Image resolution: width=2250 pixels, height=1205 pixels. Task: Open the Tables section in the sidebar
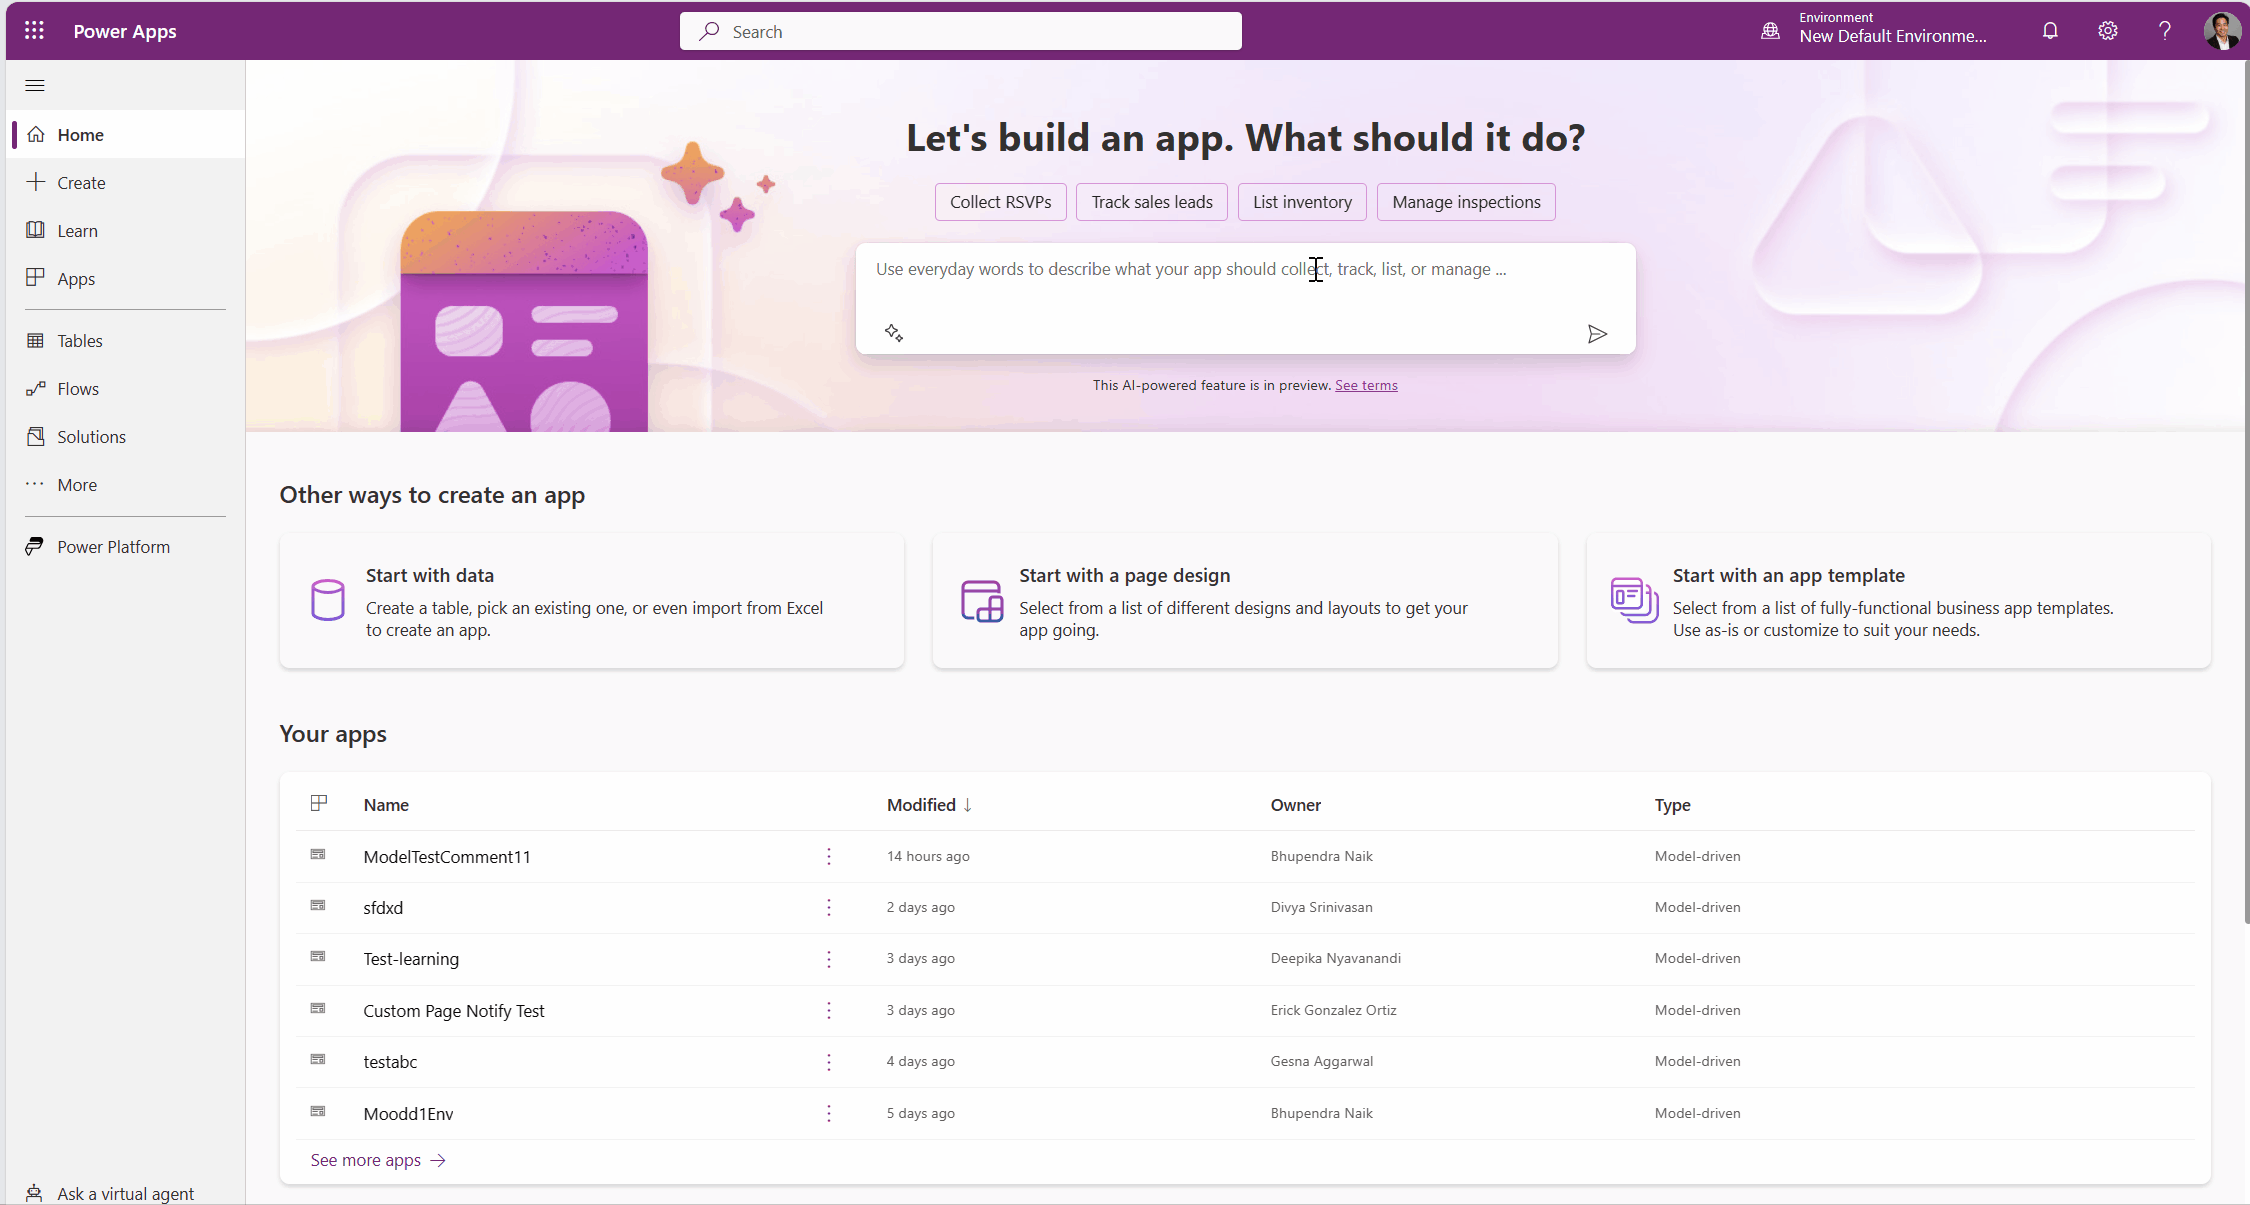(x=79, y=340)
